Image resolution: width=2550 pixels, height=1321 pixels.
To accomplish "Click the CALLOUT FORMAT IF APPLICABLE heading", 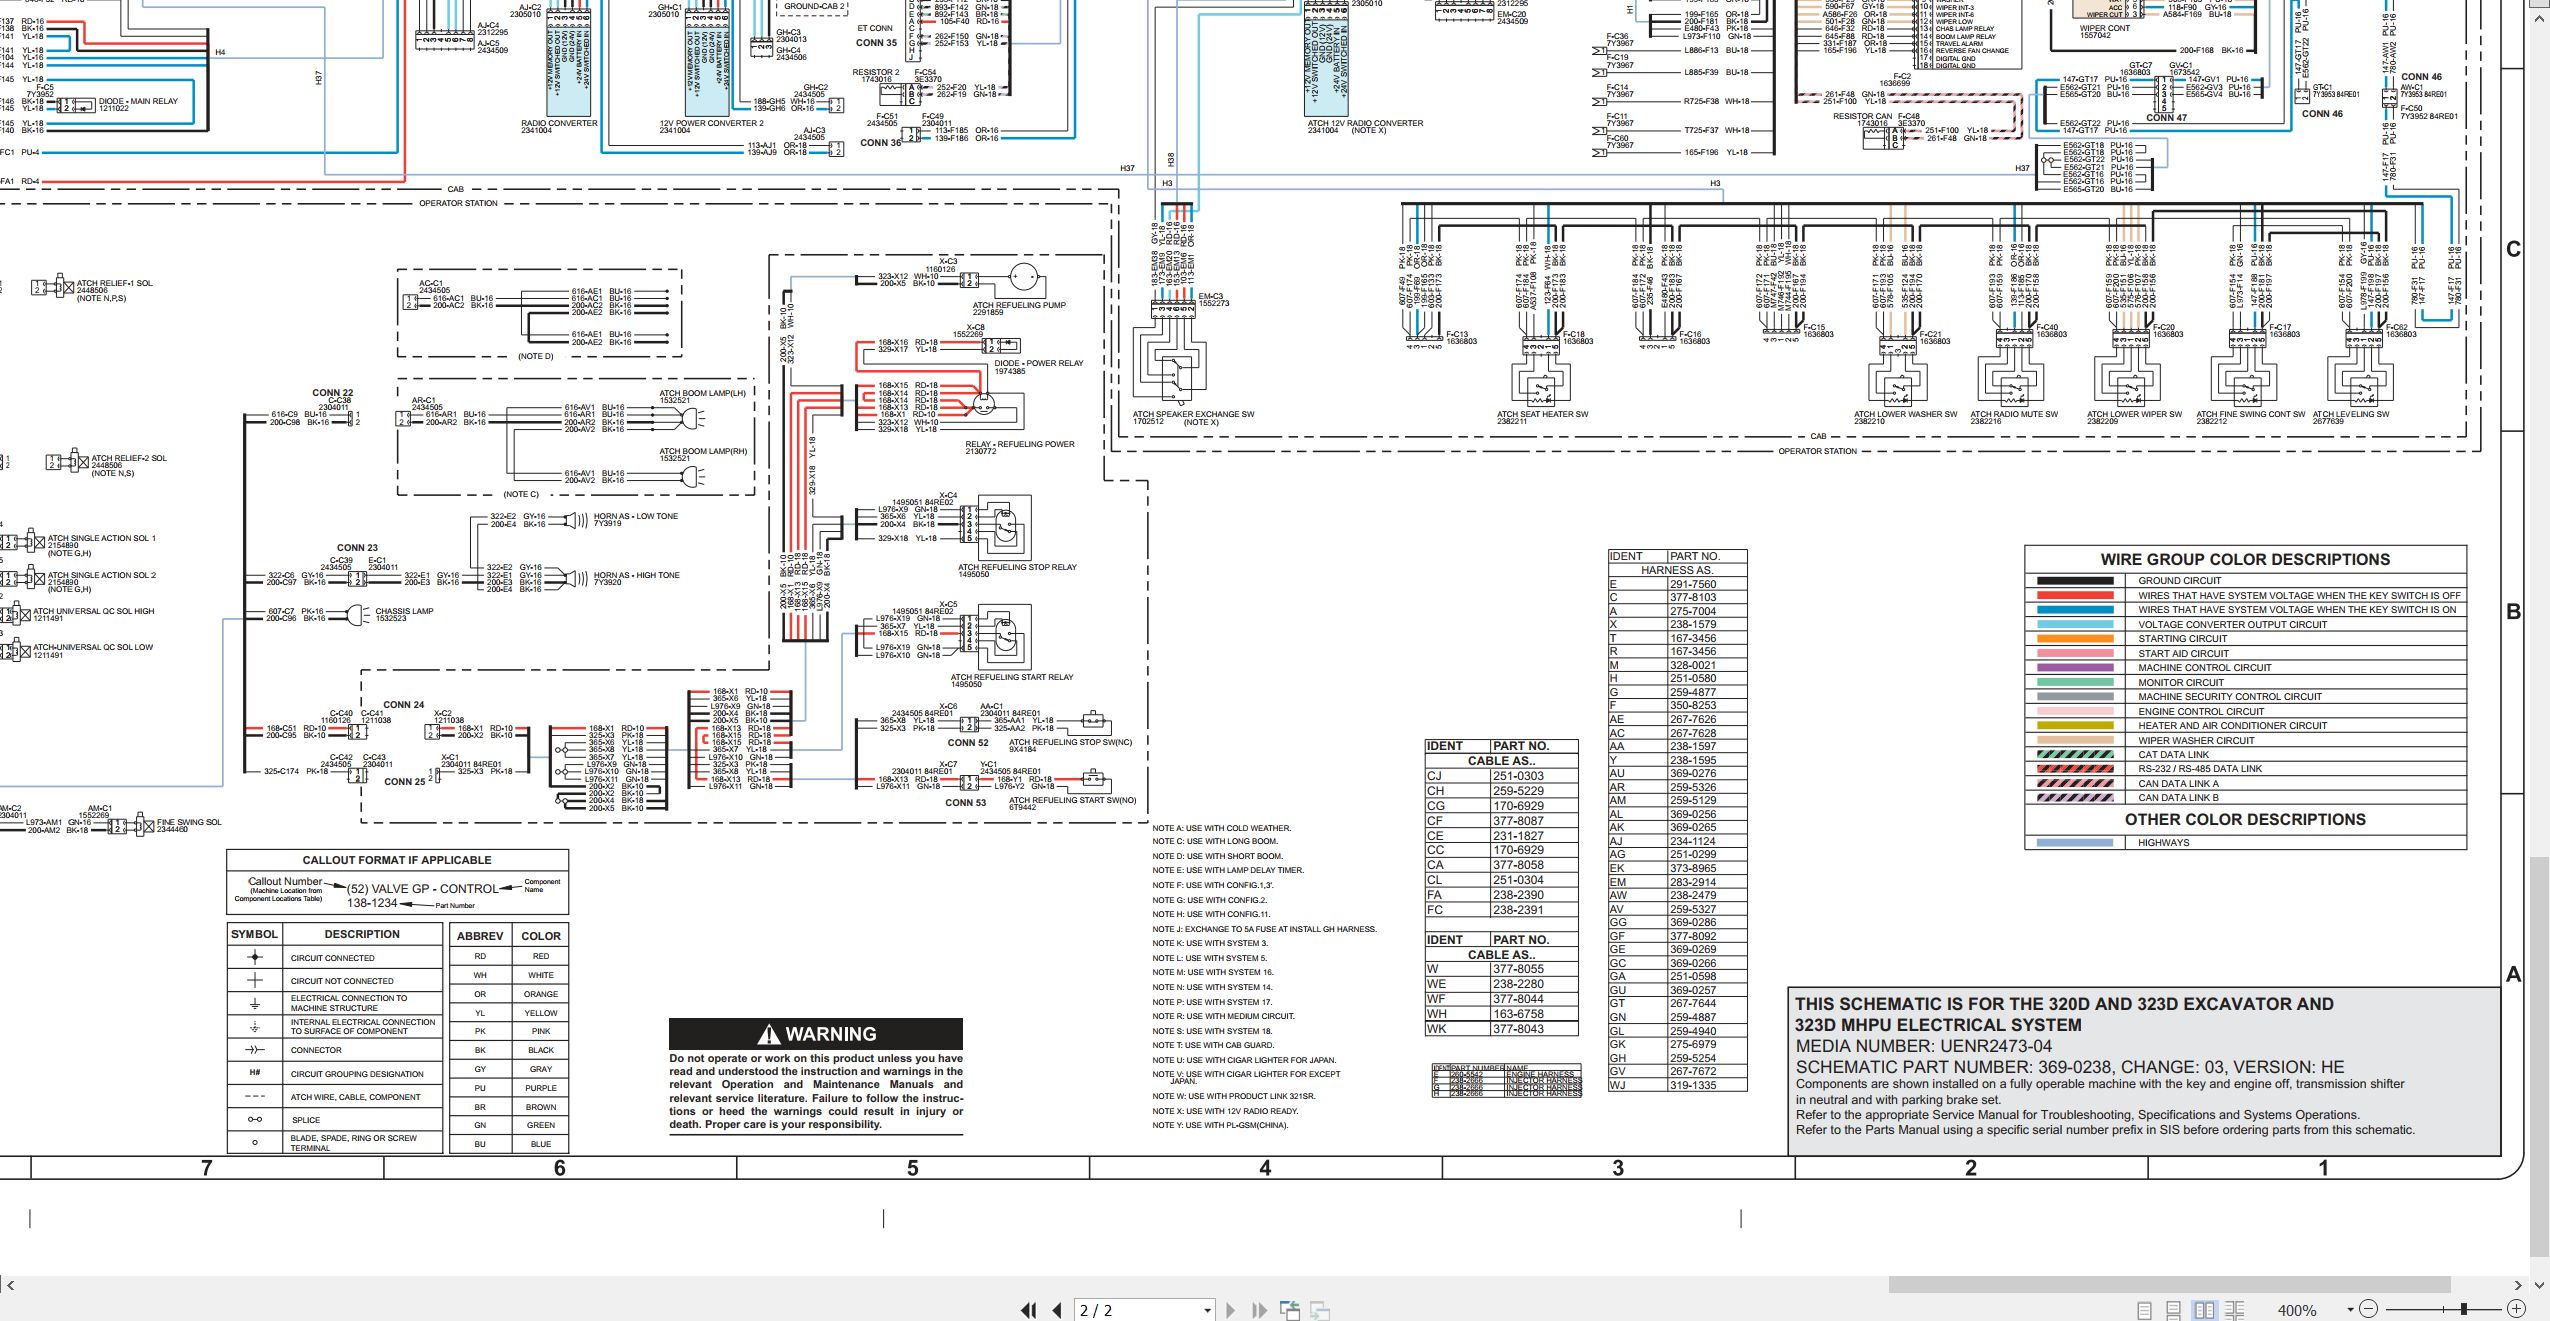I will click(397, 860).
